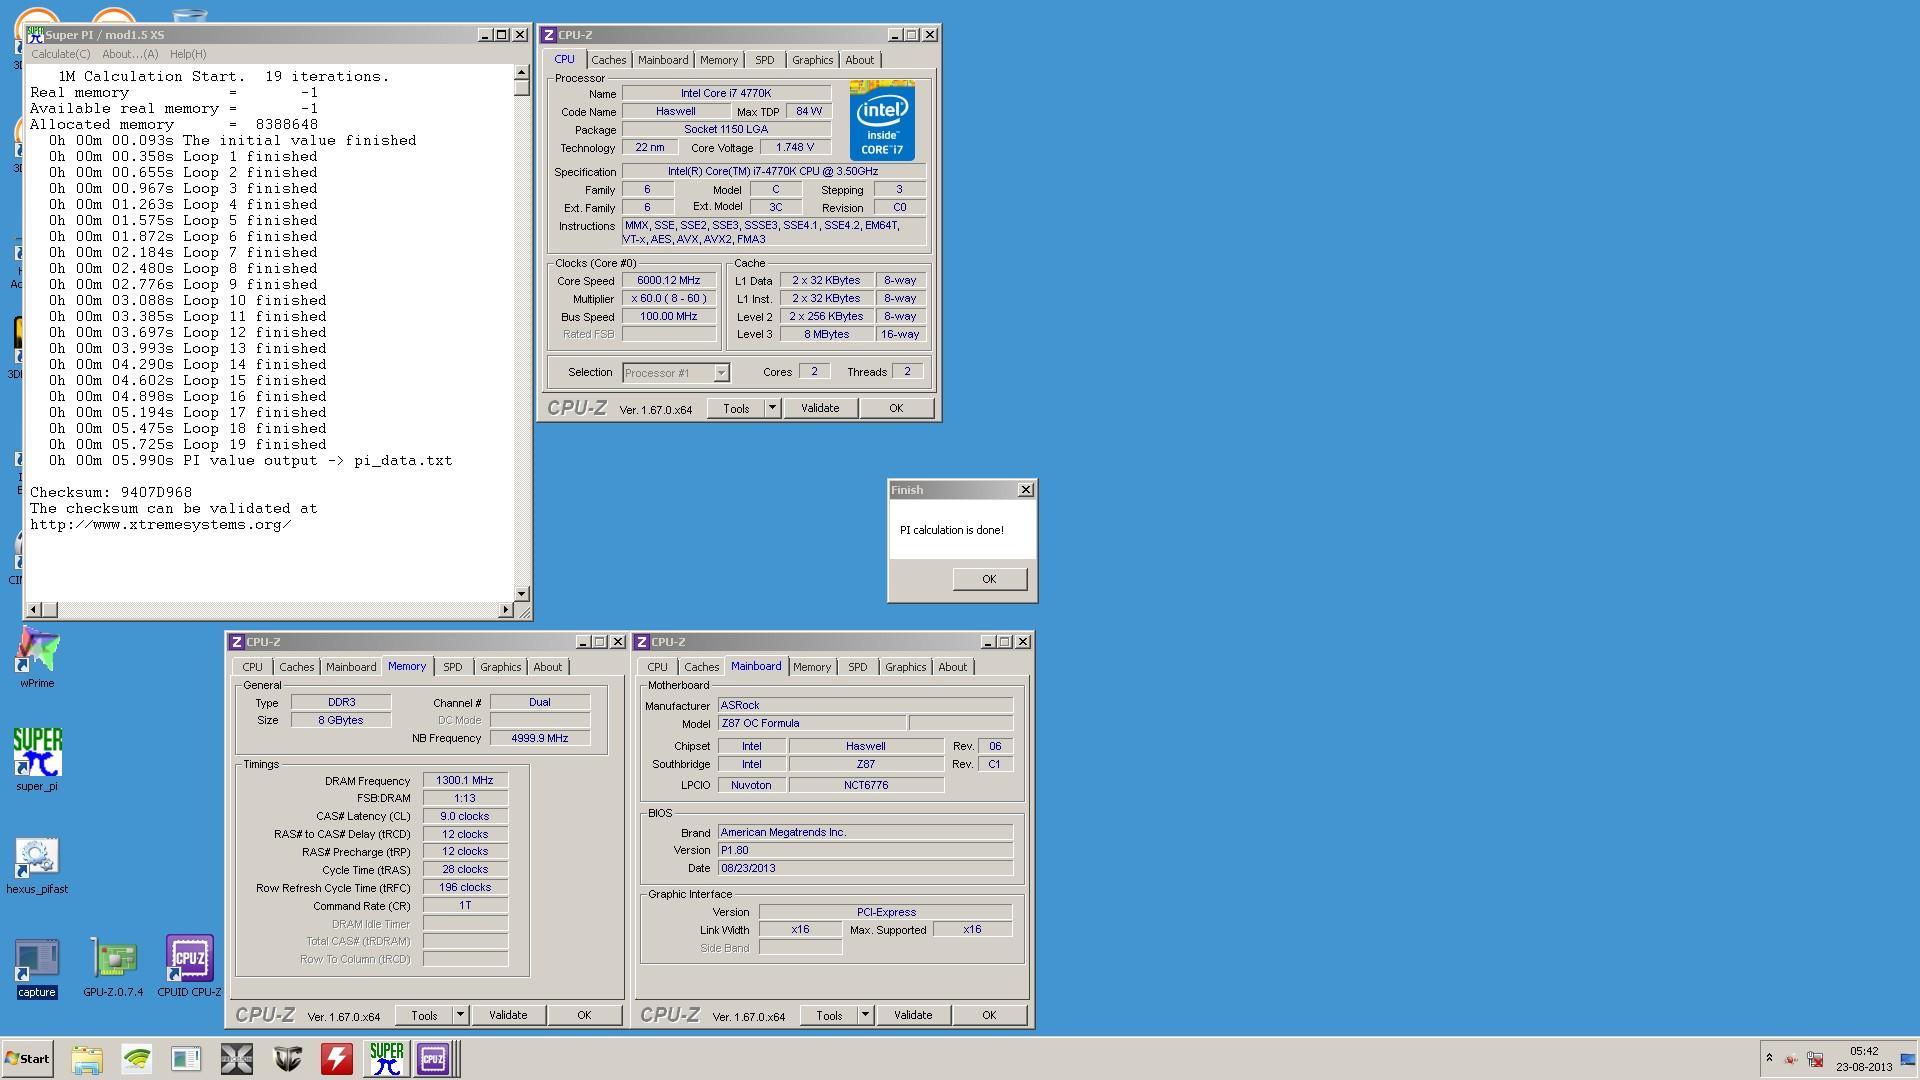The height and width of the screenshot is (1080, 1920).
Task: Click red molecule tray icon
Action: coord(1791,1059)
